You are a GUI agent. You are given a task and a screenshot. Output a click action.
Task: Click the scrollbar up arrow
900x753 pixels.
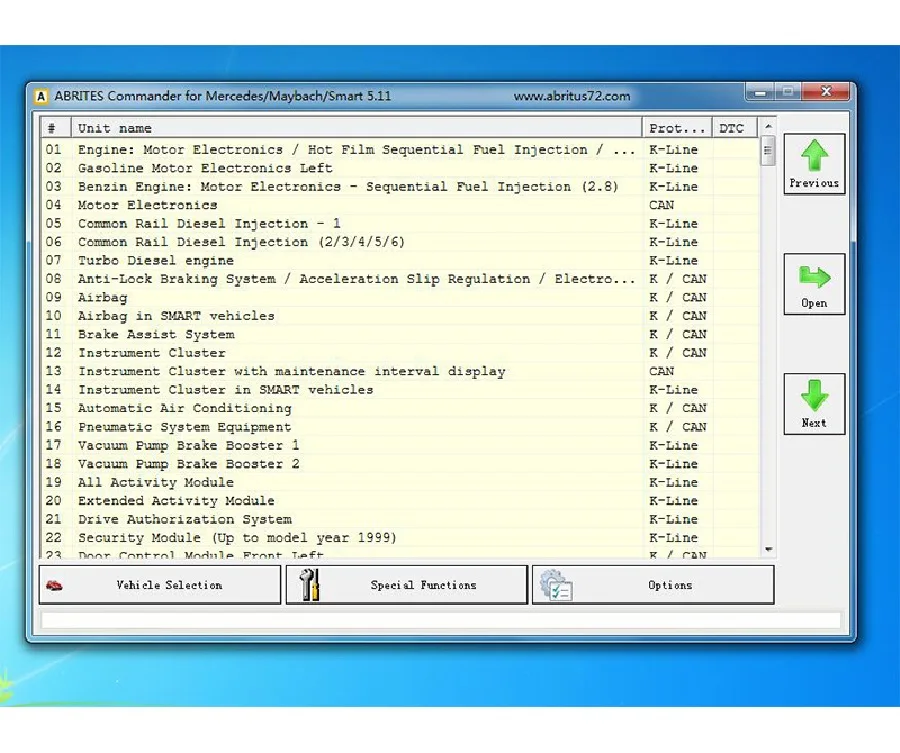pos(768,126)
